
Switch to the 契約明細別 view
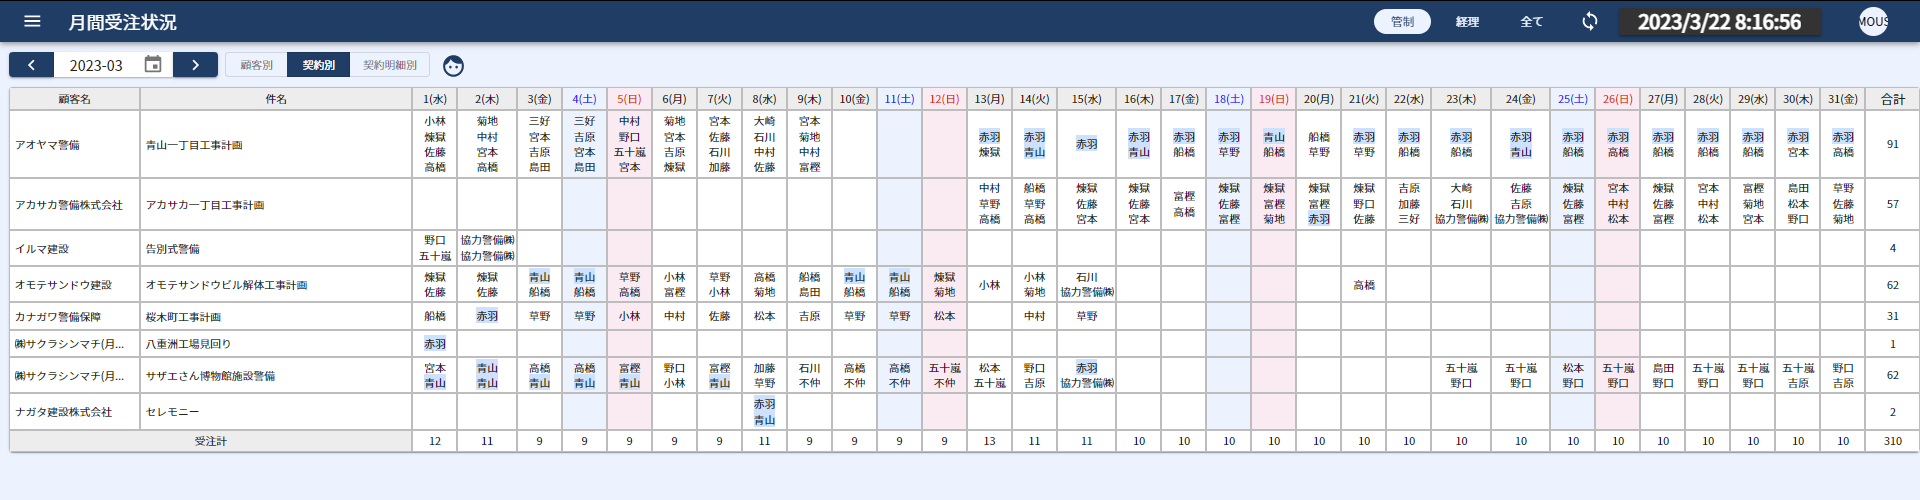pos(390,65)
